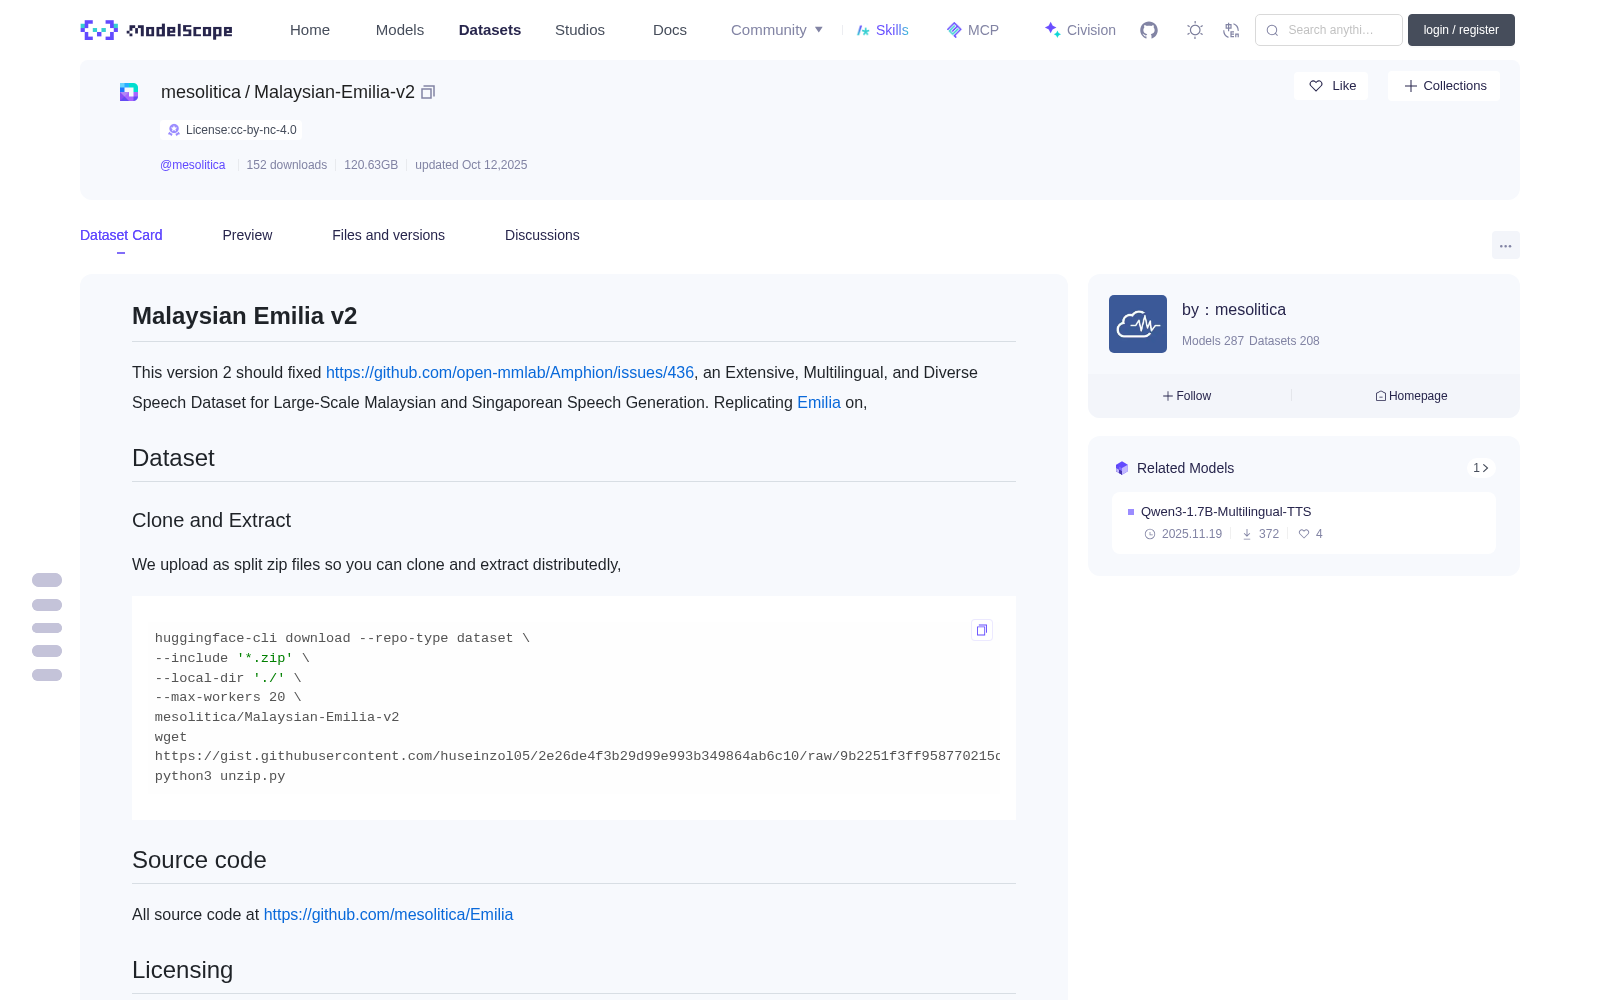This screenshot has width=1600, height=1000.
Task: Open the Models nav item
Action: click(x=400, y=30)
